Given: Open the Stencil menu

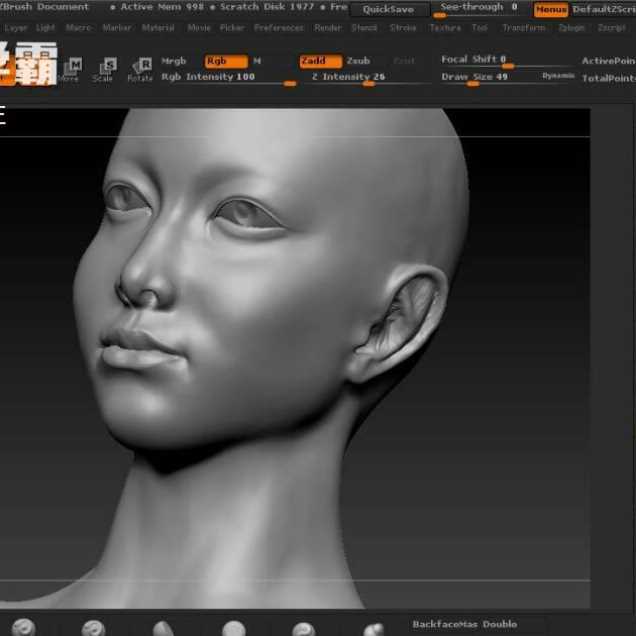Looking at the screenshot, I should click(364, 28).
